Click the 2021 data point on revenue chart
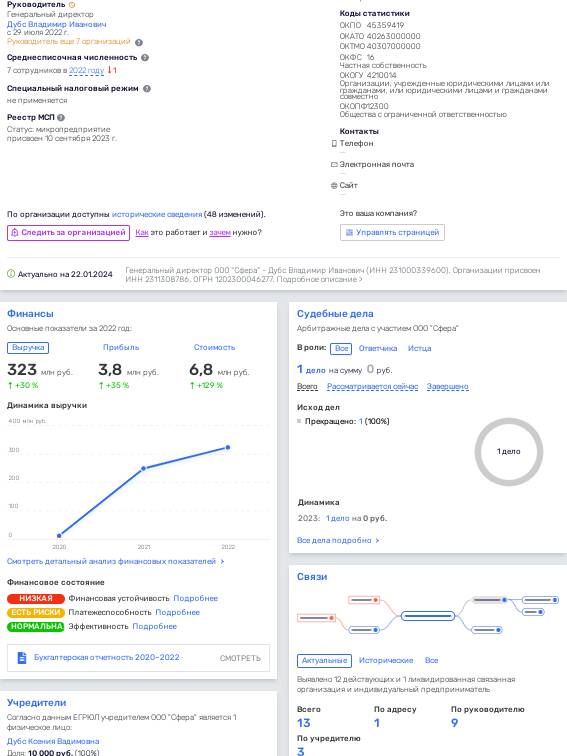This screenshot has width=567, height=756. tap(143, 469)
